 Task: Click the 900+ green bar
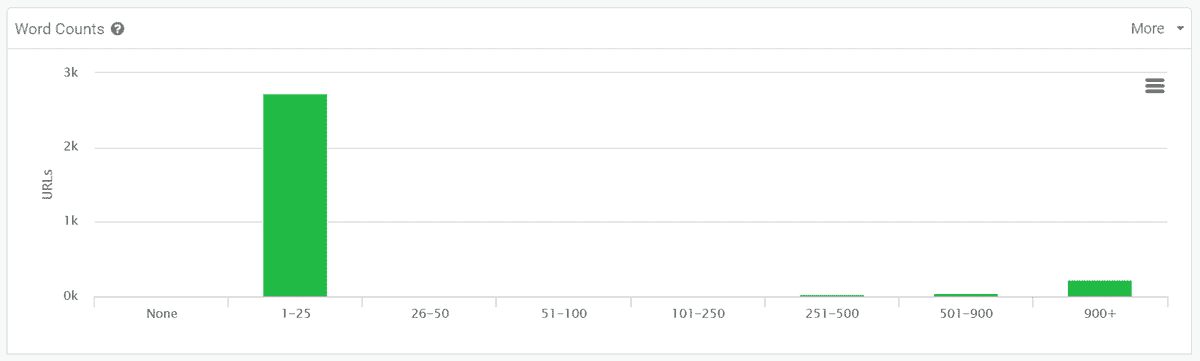point(1100,289)
